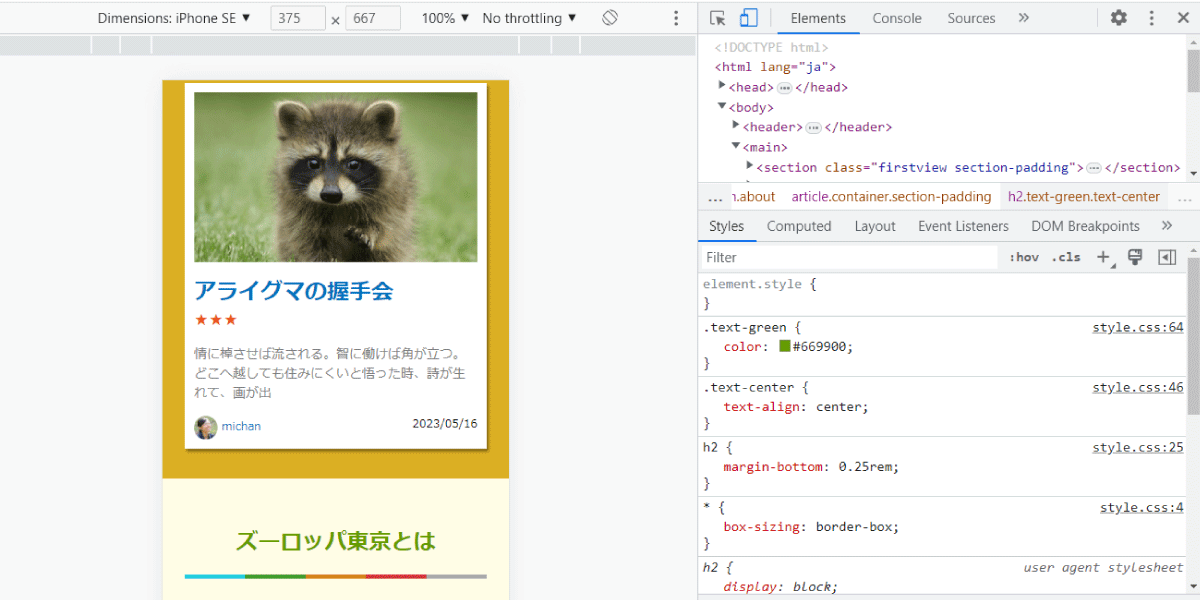Open the rendering emulations paintbrush icon
Screen dimensions: 1200x600
(x=1135, y=257)
